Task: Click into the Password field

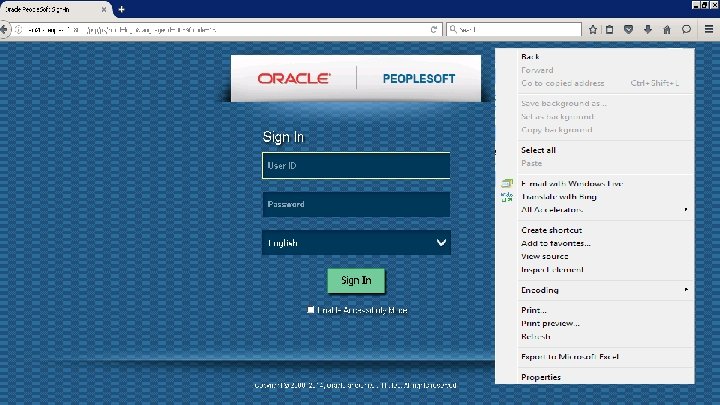Action: 356,204
